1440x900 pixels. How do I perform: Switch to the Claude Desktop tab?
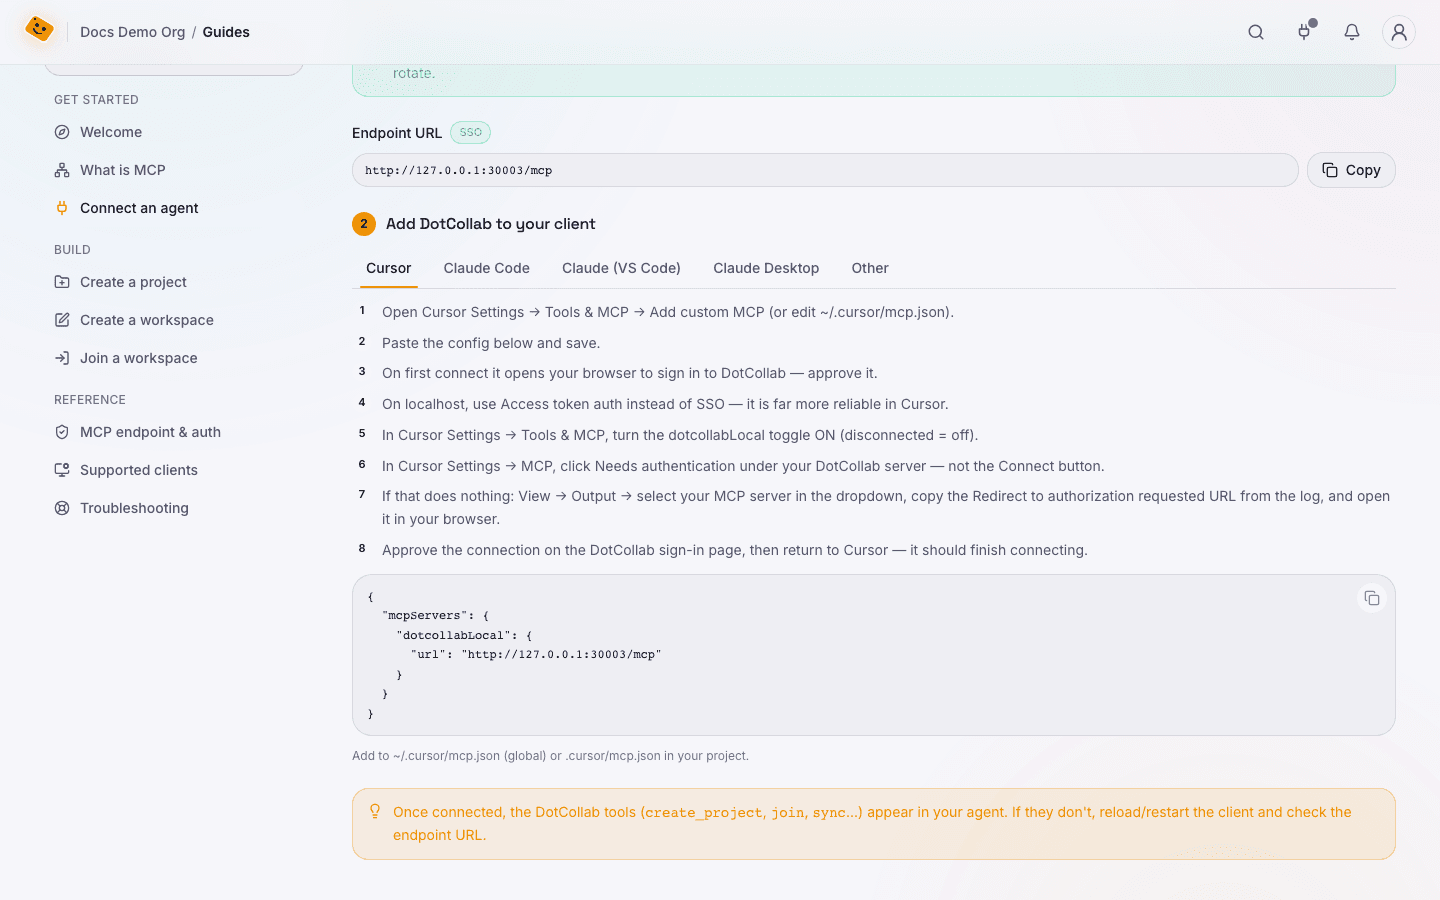point(766,268)
